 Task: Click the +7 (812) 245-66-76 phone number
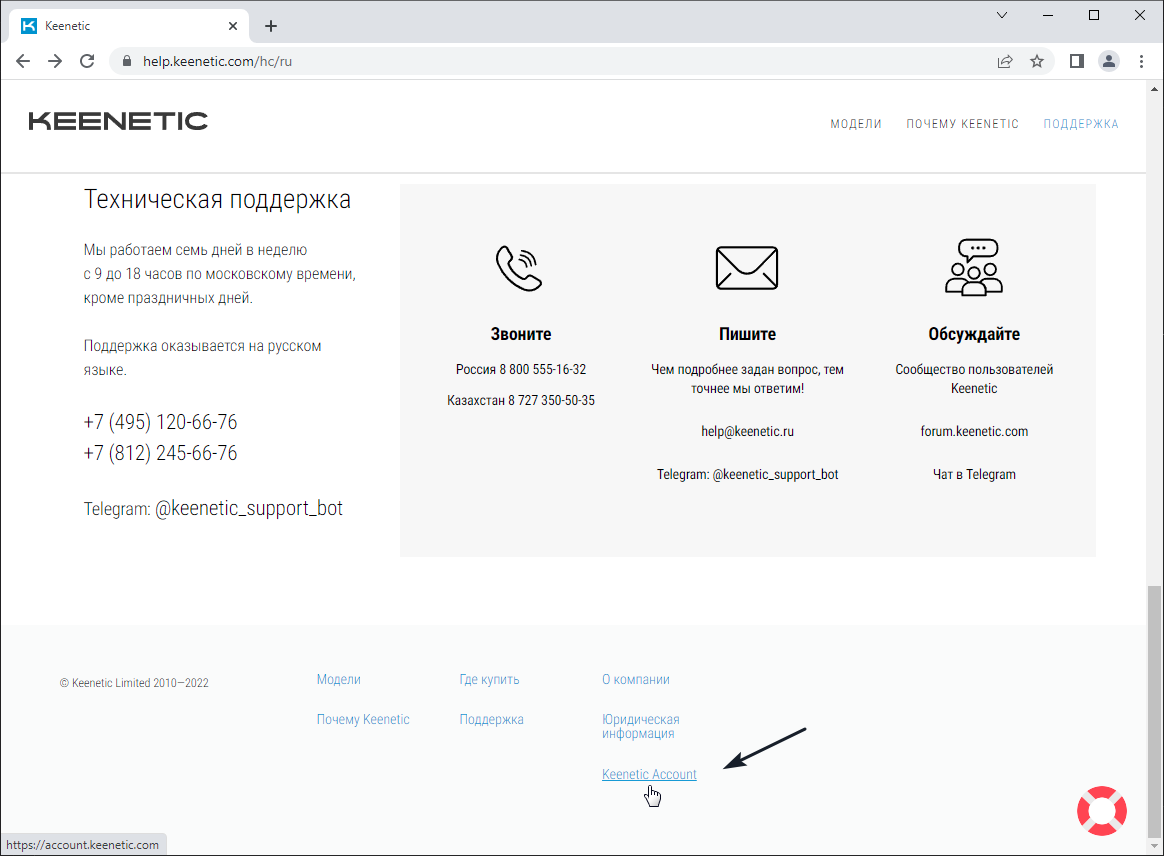[x=160, y=453]
